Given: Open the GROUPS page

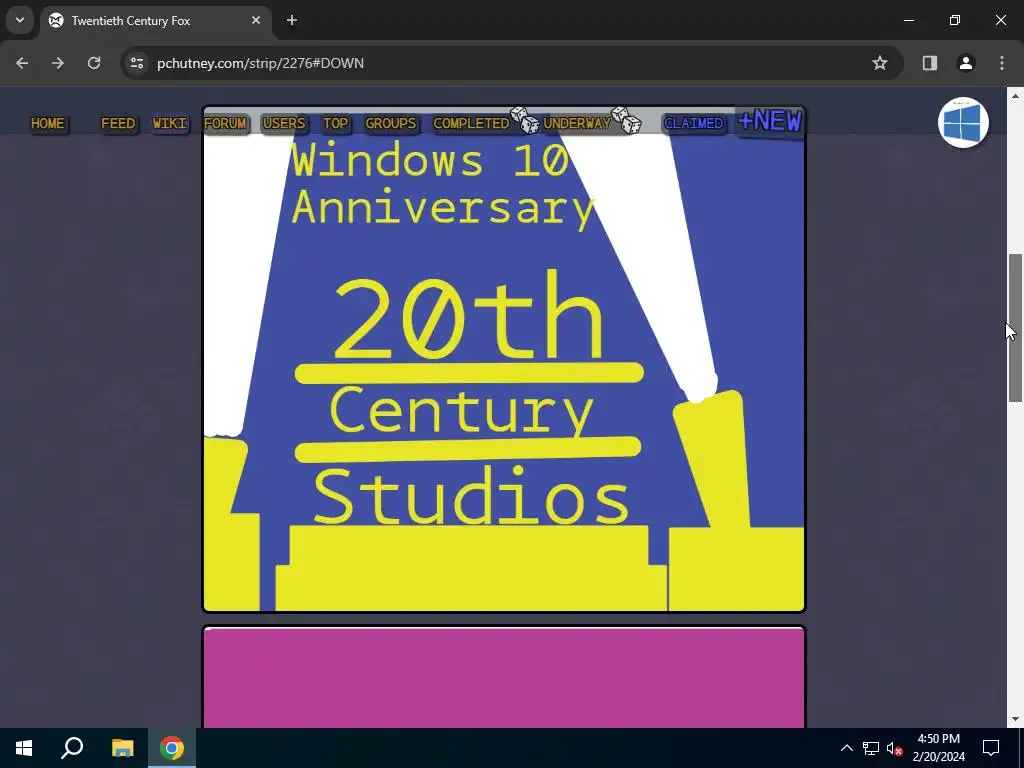Looking at the screenshot, I should click(x=391, y=123).
